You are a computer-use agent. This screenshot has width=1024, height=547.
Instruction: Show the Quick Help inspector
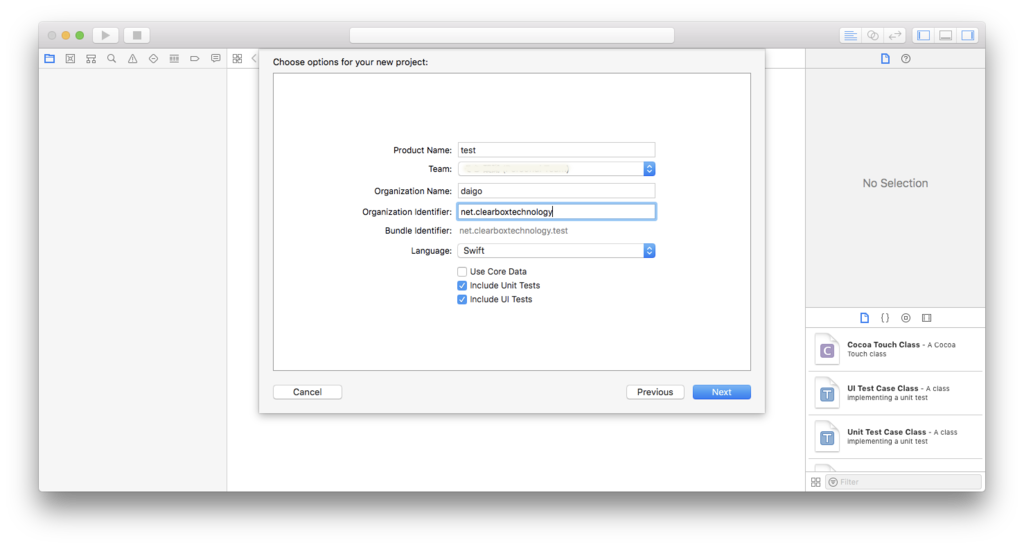(906, 59)
